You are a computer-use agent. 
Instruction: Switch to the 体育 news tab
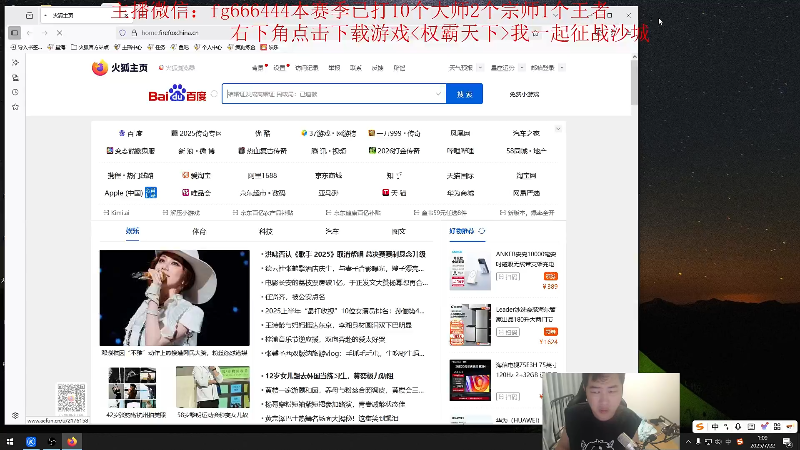199,231
